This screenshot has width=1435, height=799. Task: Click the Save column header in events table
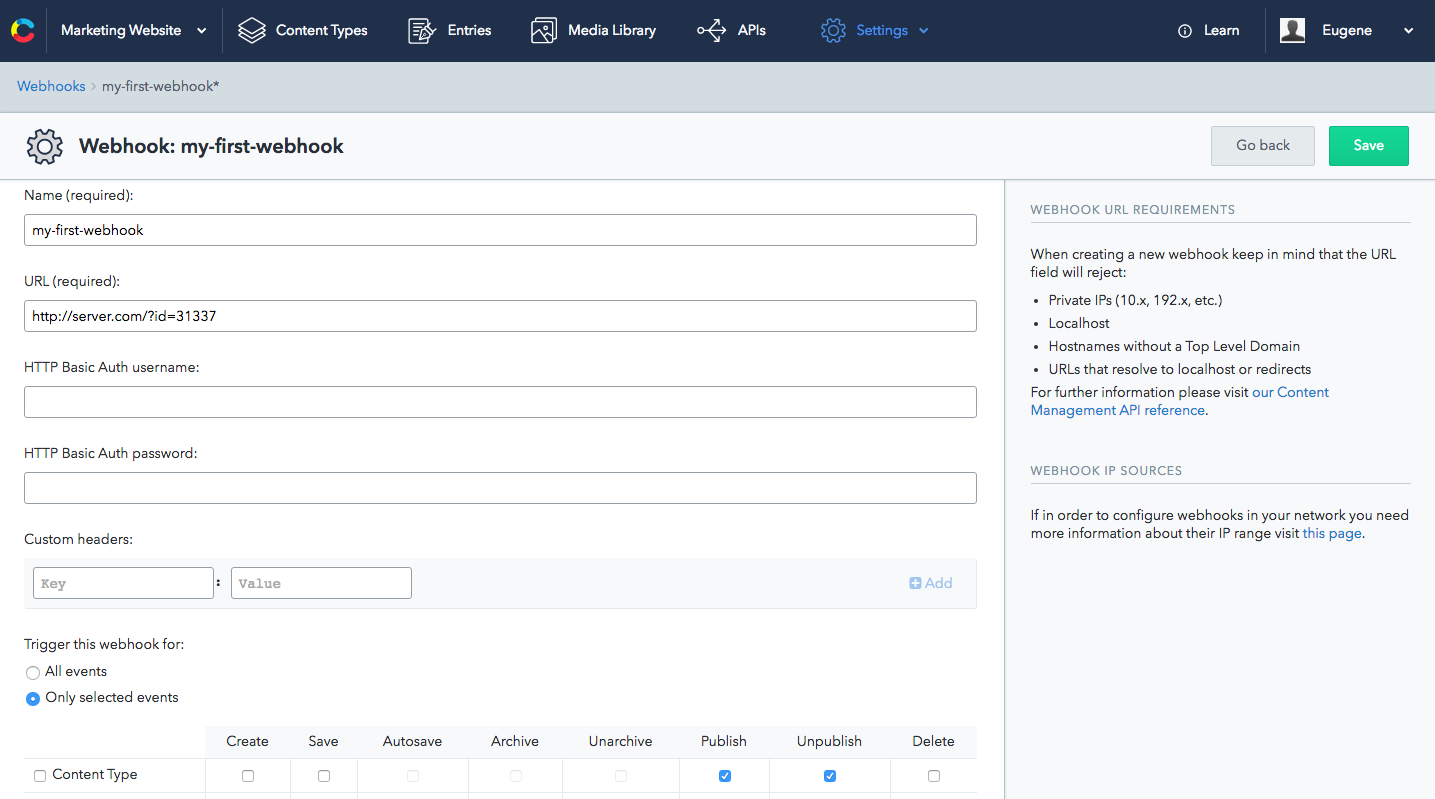[323, 741]
